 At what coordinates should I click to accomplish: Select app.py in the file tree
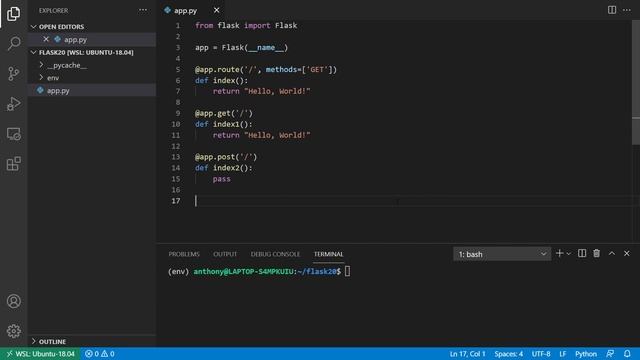point(92,90)
